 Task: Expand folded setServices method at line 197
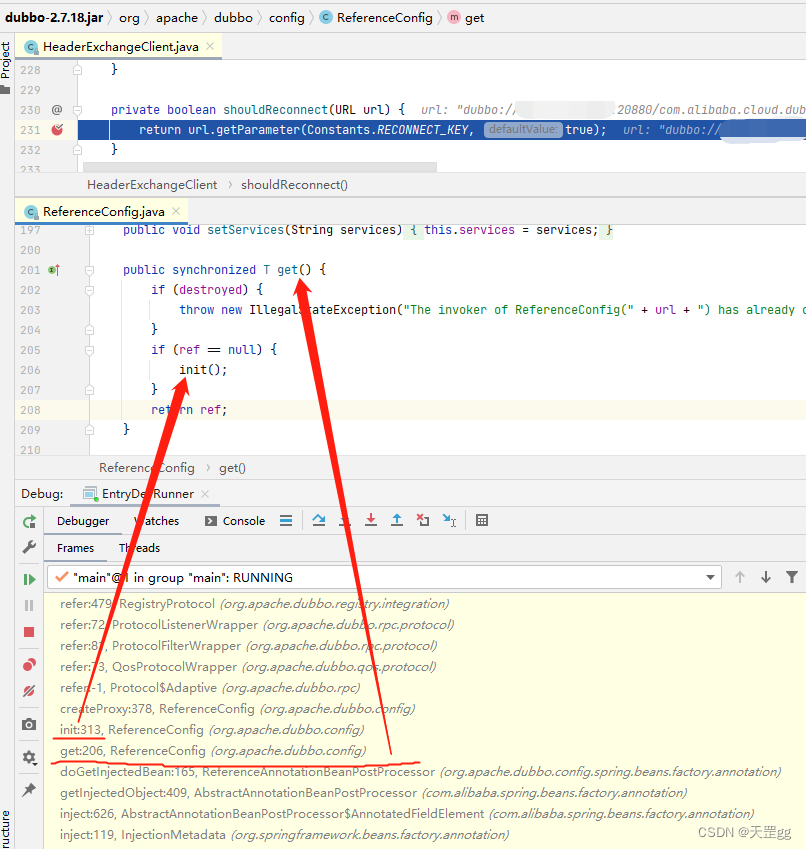pos(89,230)
